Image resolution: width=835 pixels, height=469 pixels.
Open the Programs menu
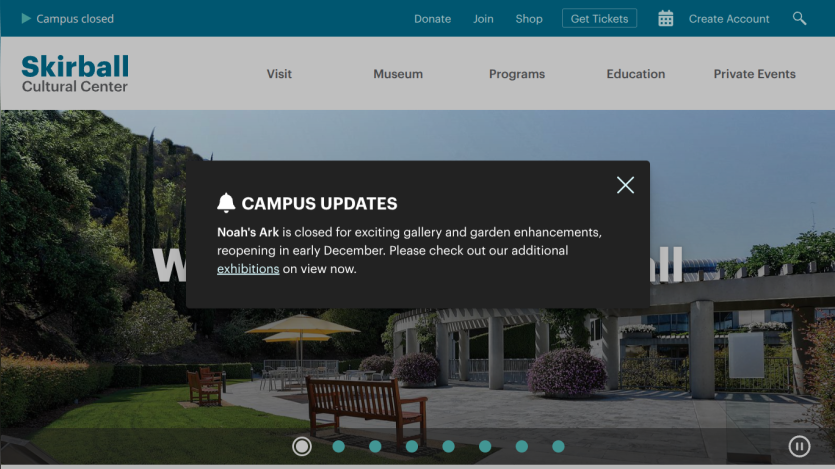(517, 74)
